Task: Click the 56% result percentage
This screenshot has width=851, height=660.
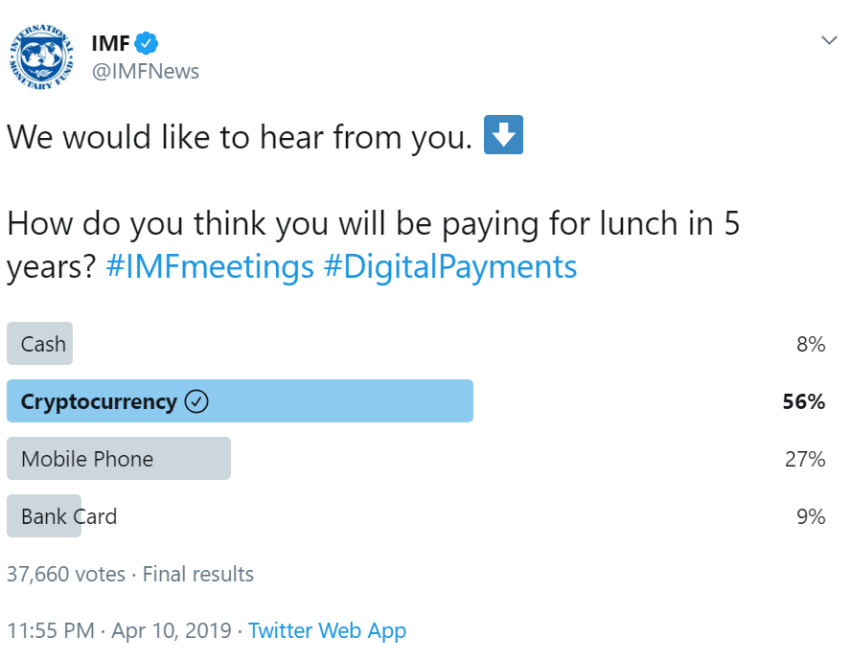Action: [x=803, y=402]
